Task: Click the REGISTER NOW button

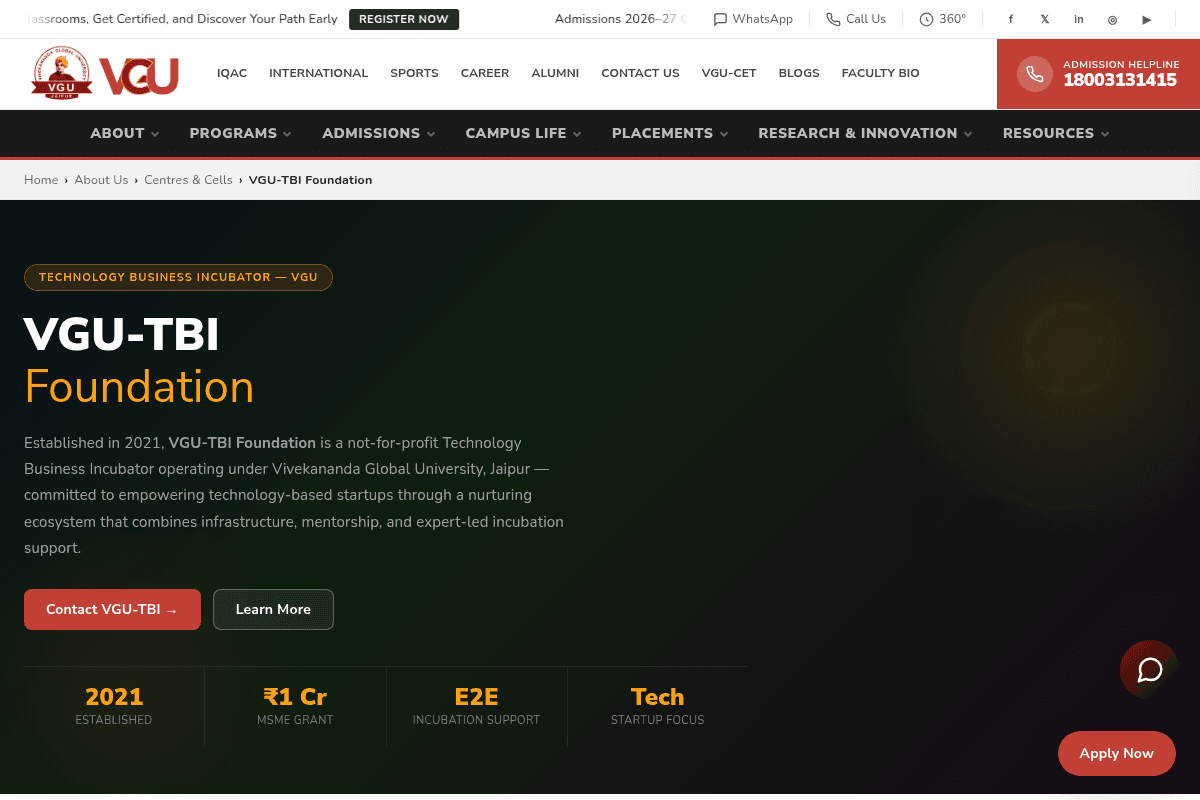Action: coord(404,19)
